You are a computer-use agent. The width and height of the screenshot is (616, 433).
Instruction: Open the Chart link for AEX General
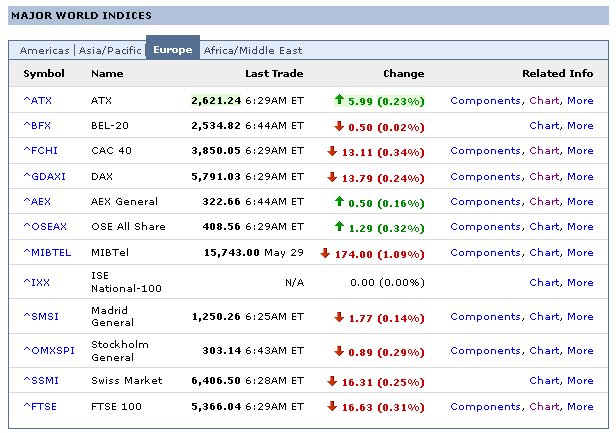click(544, 202)
